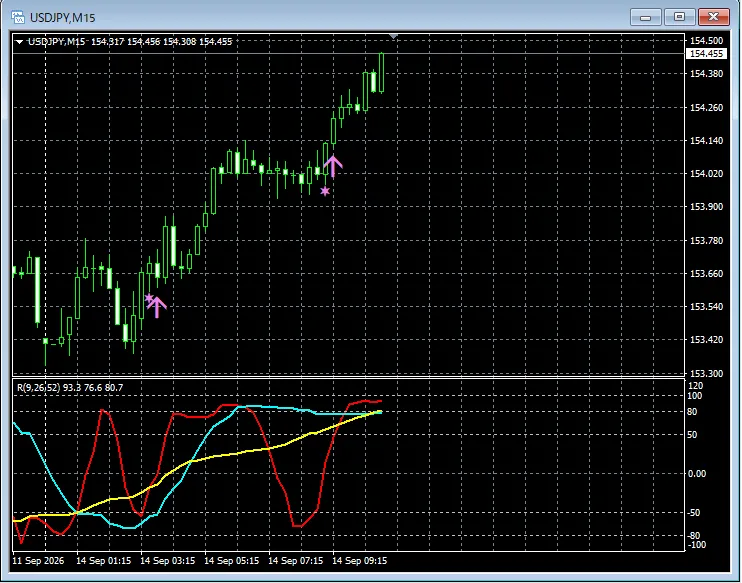The width and height of the screenshot is (742, 583).
Task: Open the triangle dropdown beside USDJPY,M15 label
Action: [19, 42]
